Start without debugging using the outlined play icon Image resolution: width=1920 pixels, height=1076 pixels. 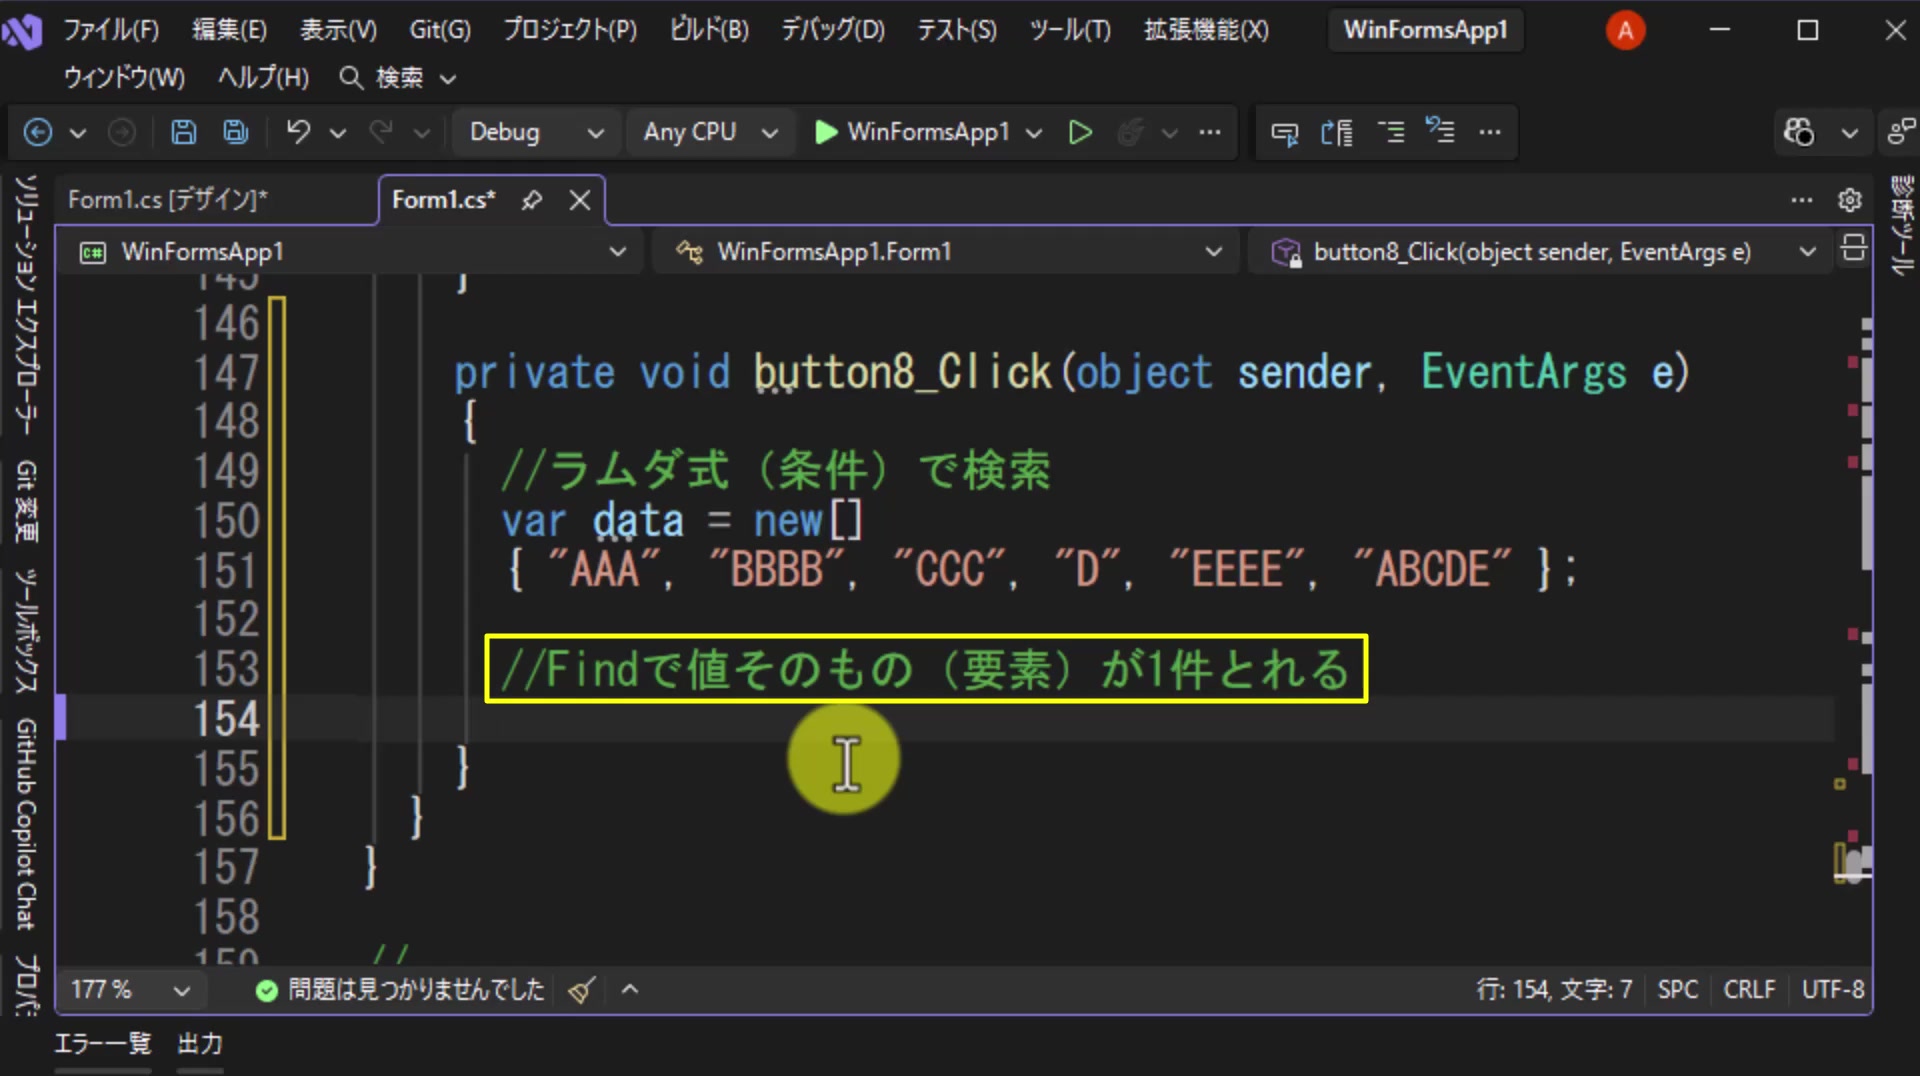pos(1080,132)
